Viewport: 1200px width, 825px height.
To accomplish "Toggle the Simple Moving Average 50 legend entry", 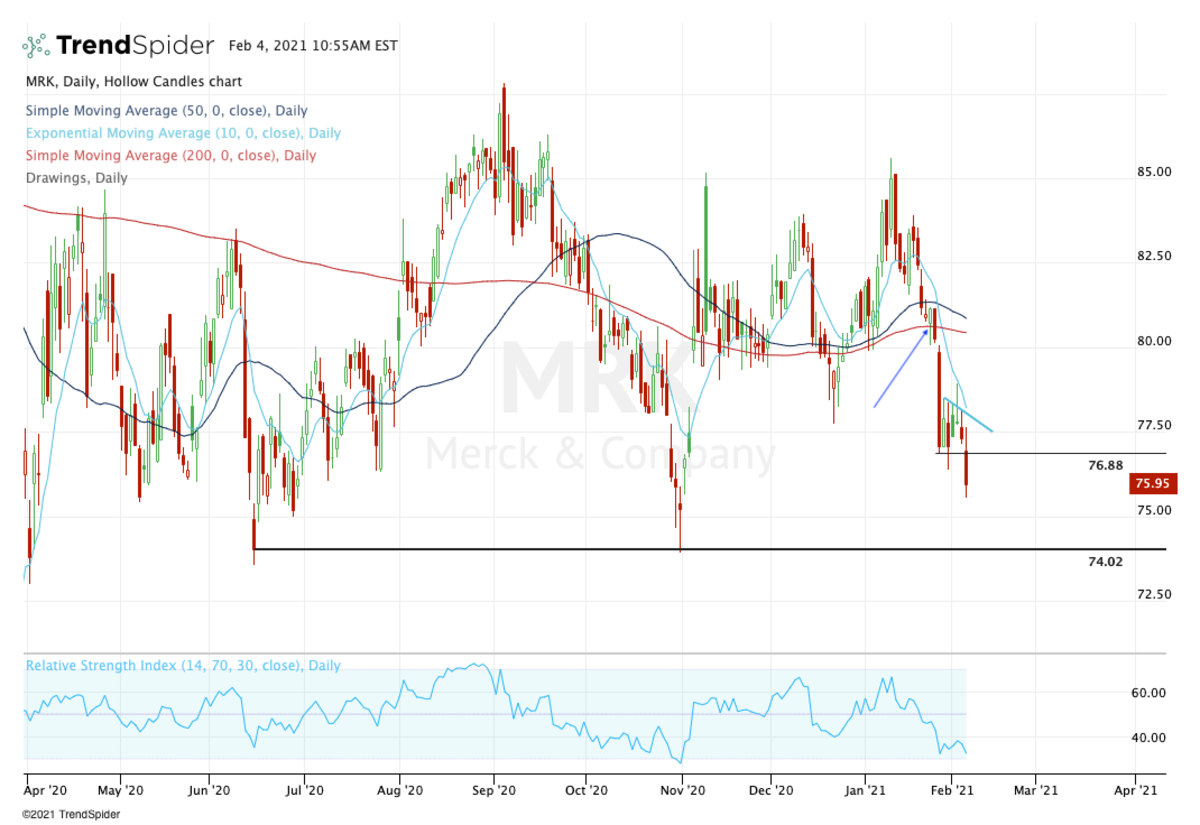I will pyautogui.click(x=165, y=111).
